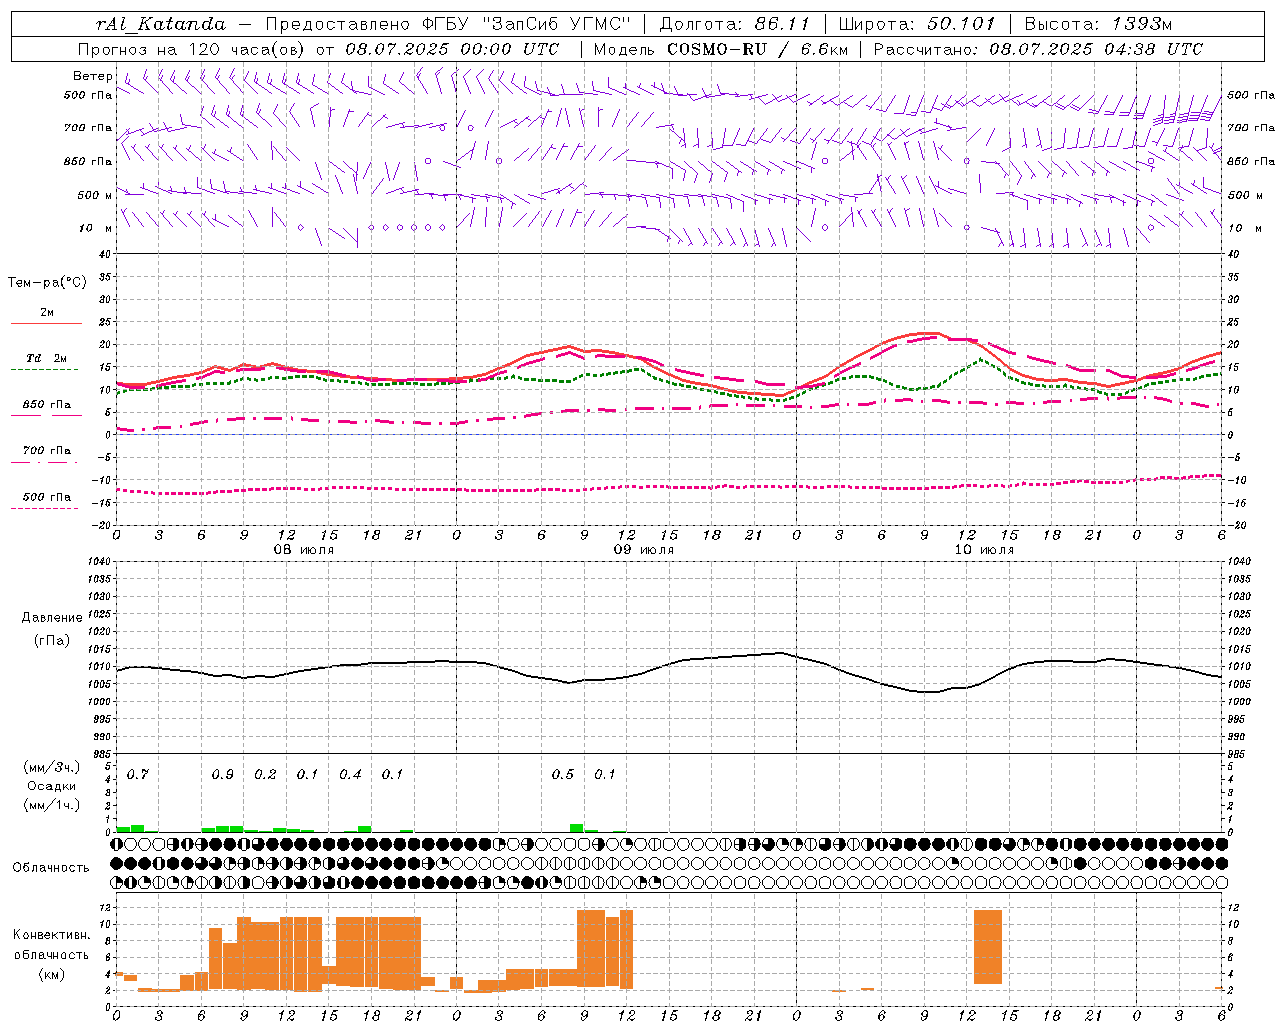Click the 10 м wind level label on the left
The width and height of the screenshot is (1280, 1024).
[96, 228]
